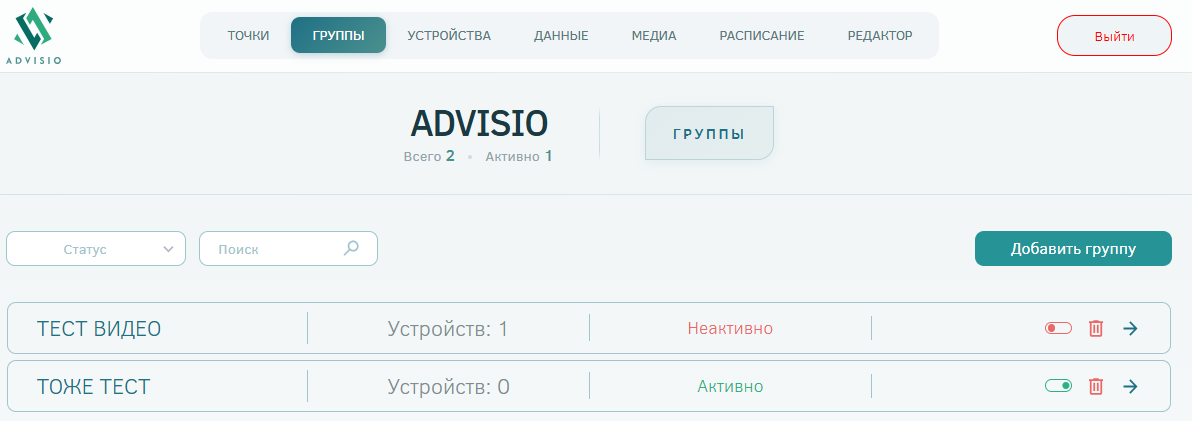Image resolution: width=1192 pixels, height=421 pixels.
Task: Go to the РАСПИСАНИЕ tab
Action: point(762,35)
